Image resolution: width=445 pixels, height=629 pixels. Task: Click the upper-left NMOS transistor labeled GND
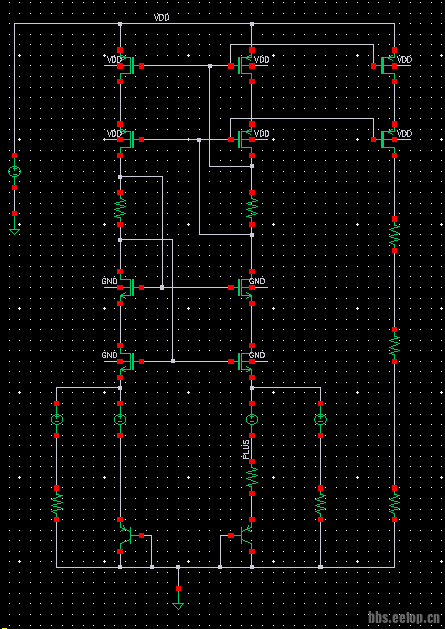[x=126, y=287]
